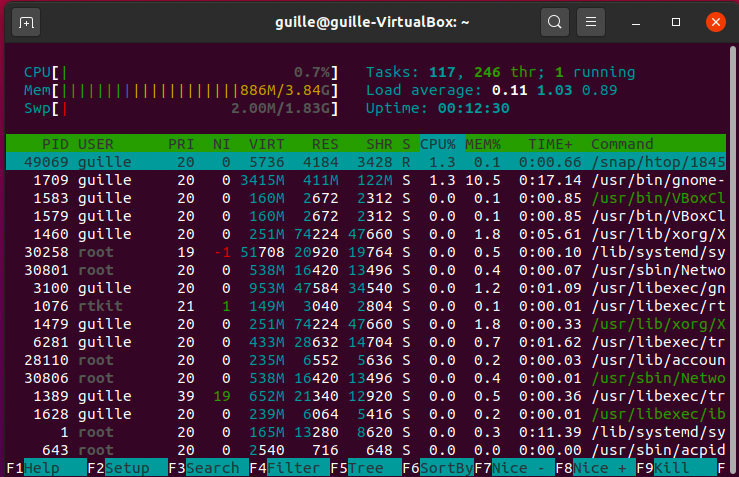Click the Uptime 00:12:30 value
Screen dimensions: 739x477
tap(474, 108)
